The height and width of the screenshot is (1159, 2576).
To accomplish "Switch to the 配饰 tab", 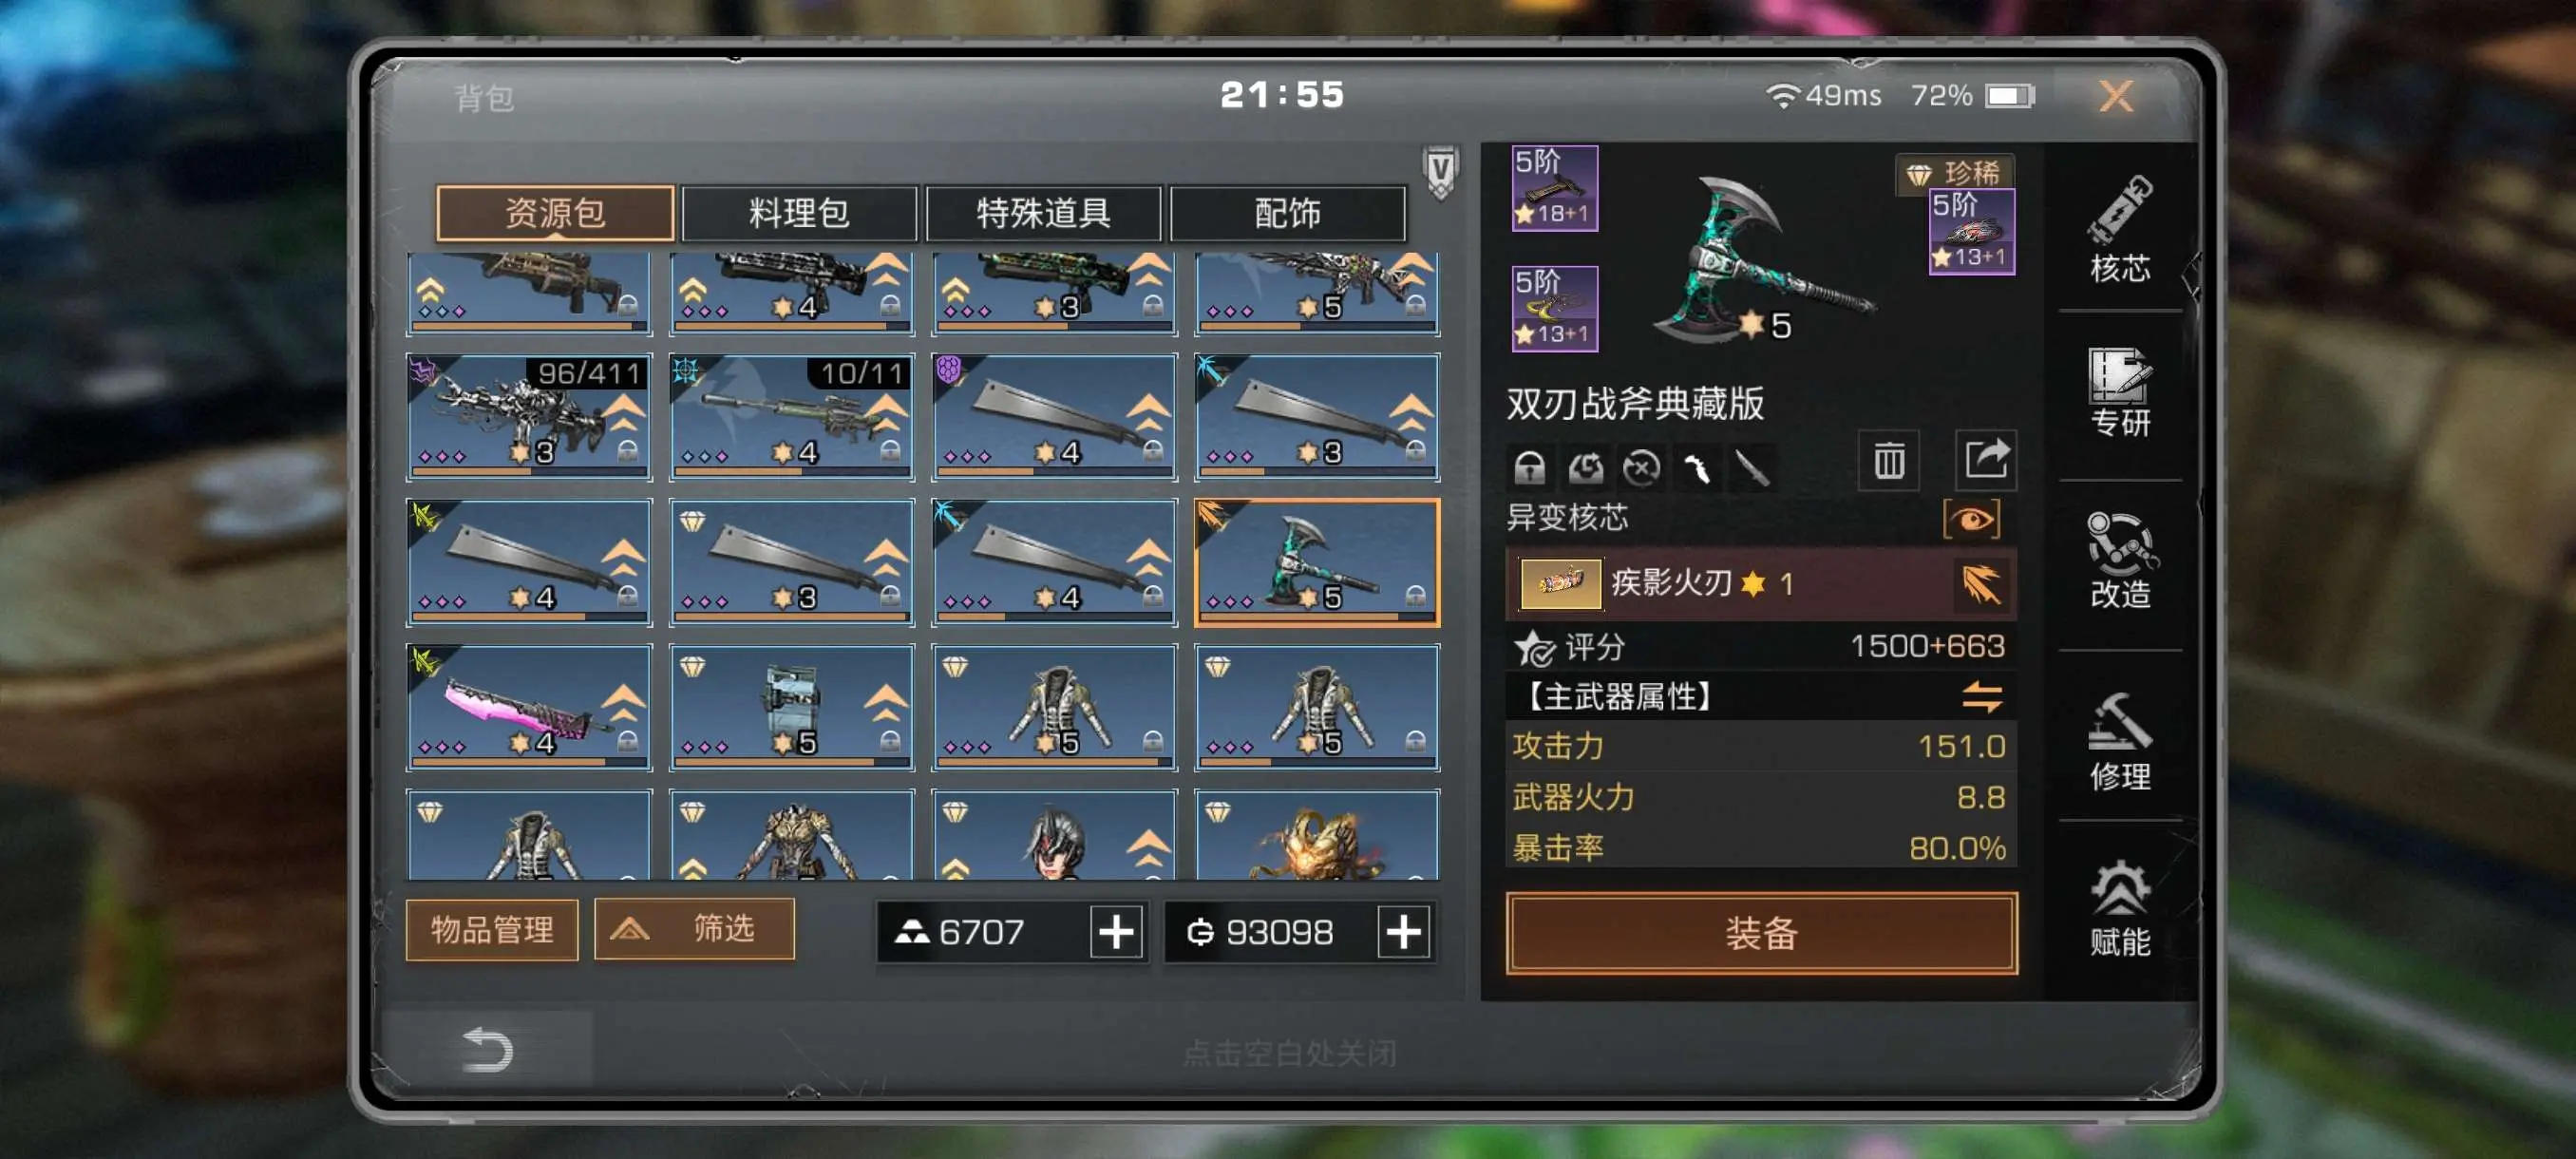I will tap(1287, 213).
